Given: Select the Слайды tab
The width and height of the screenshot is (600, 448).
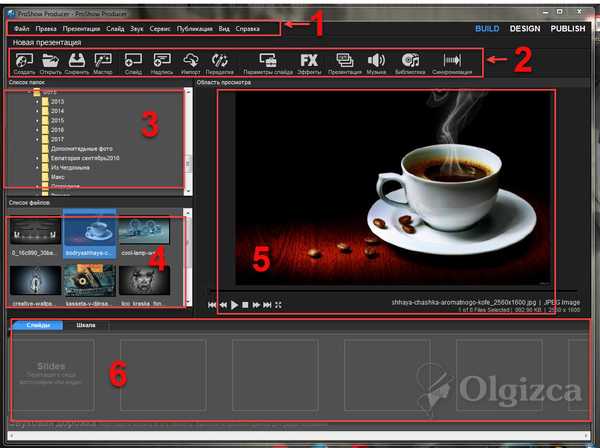Looking at the screenshot, I should pyautogui.click(x=38, y=325).
